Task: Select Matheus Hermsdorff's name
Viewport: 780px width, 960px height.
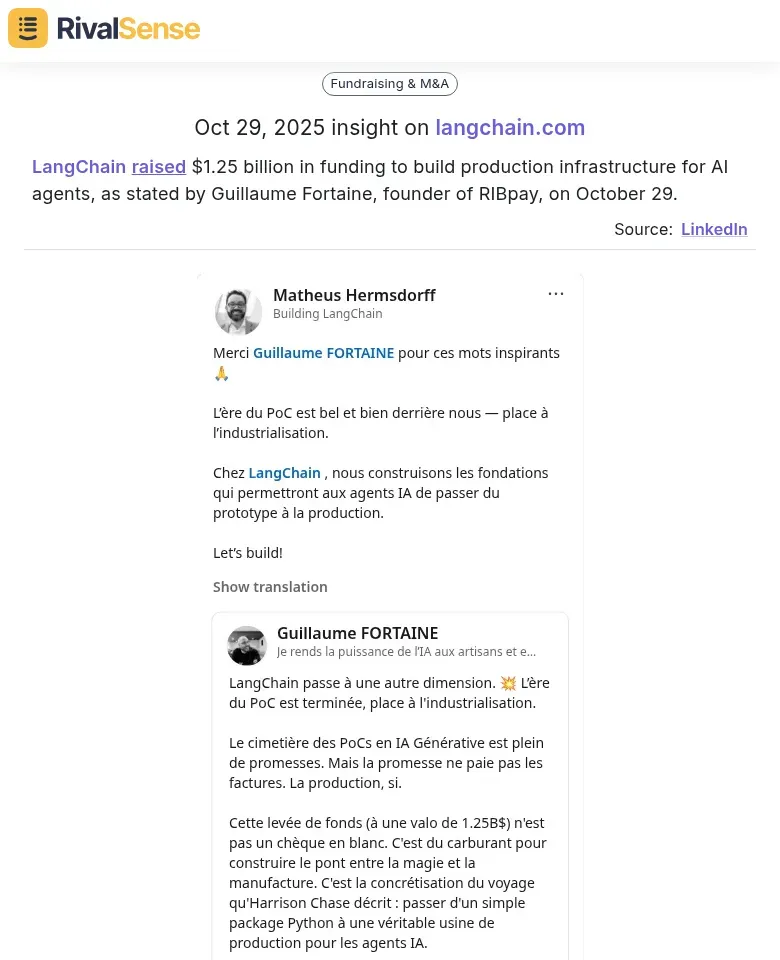Action: 354,295
